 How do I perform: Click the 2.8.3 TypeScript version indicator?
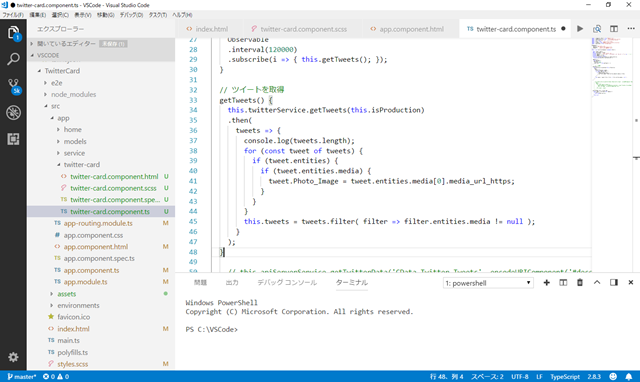click(594, 376)
